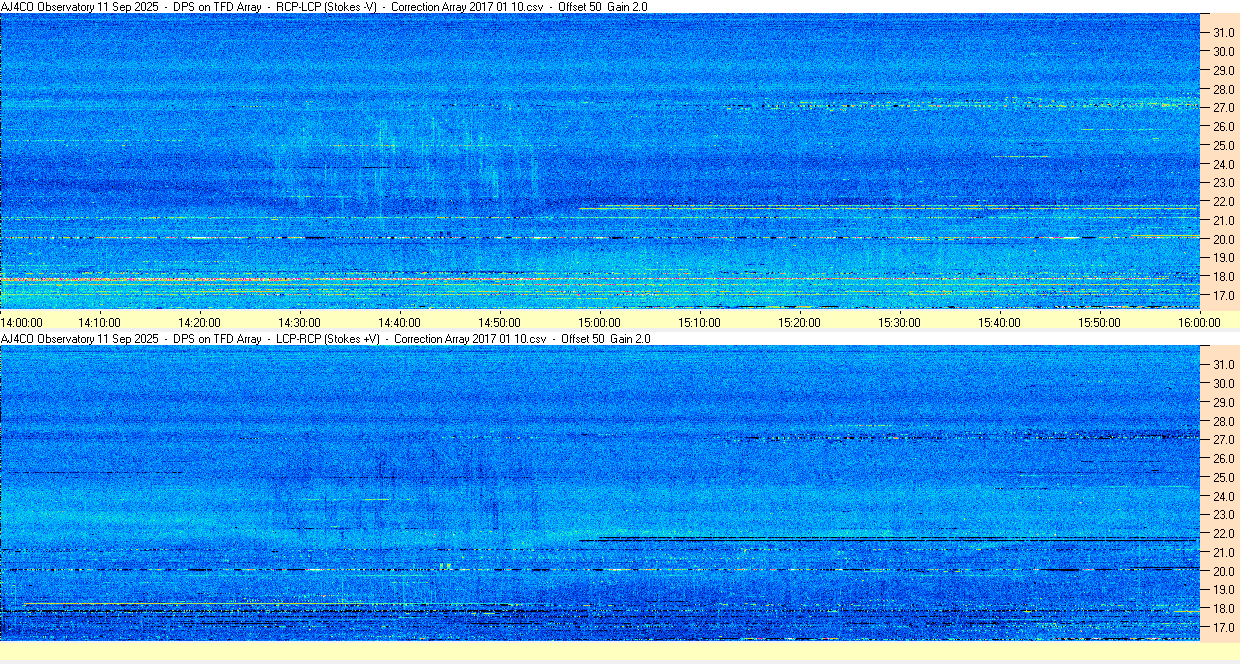
Task: Click 21.0 on the RCP-LCP frequency scale
Action: pos(1224,220)
